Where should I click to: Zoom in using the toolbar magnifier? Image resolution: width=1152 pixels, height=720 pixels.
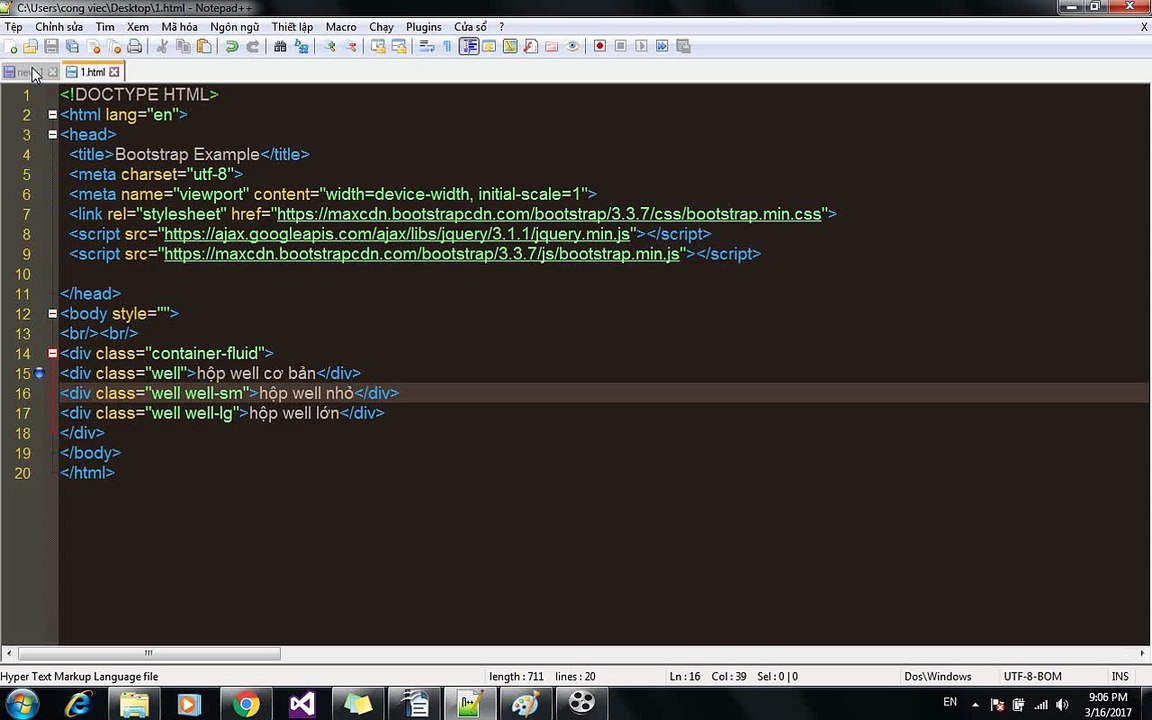[x=329, y=46]
